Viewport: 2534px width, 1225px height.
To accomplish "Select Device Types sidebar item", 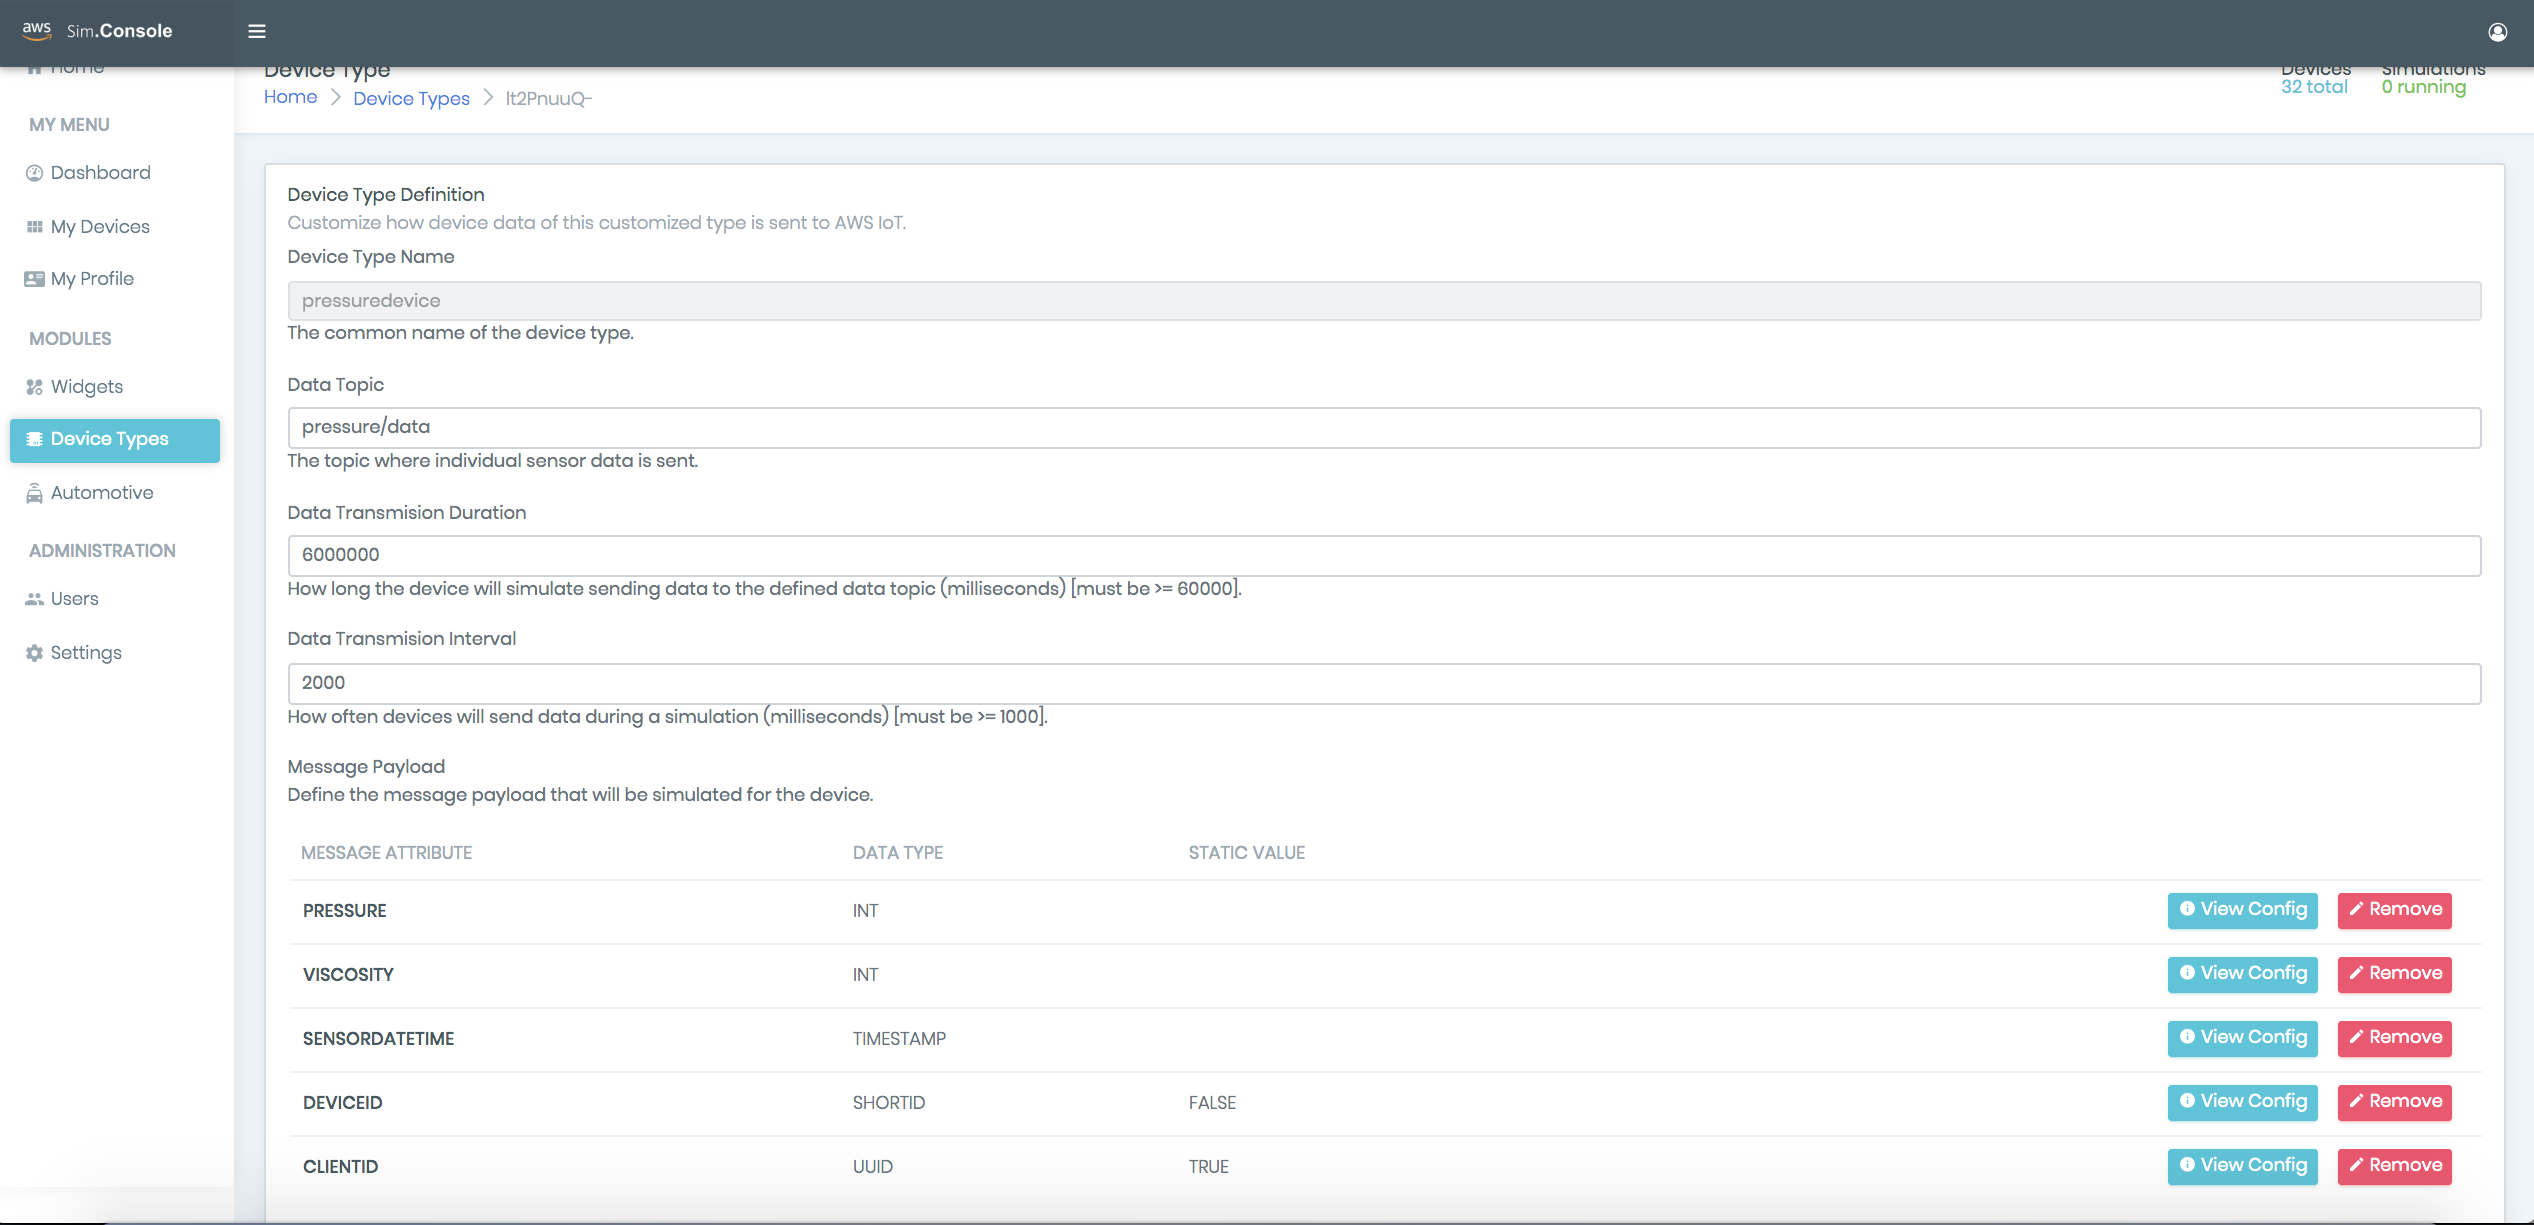I will click(x=114, y=440).
